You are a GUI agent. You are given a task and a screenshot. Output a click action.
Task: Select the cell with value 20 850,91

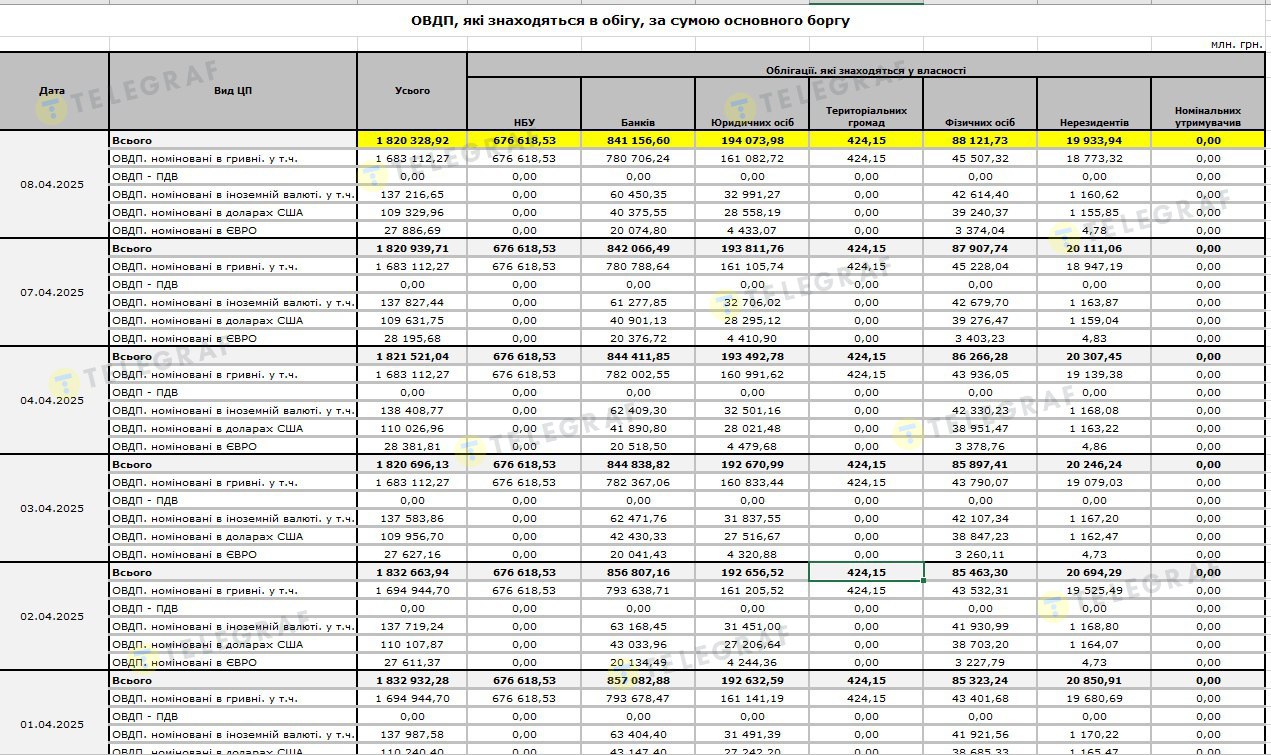pos(1094,680)
